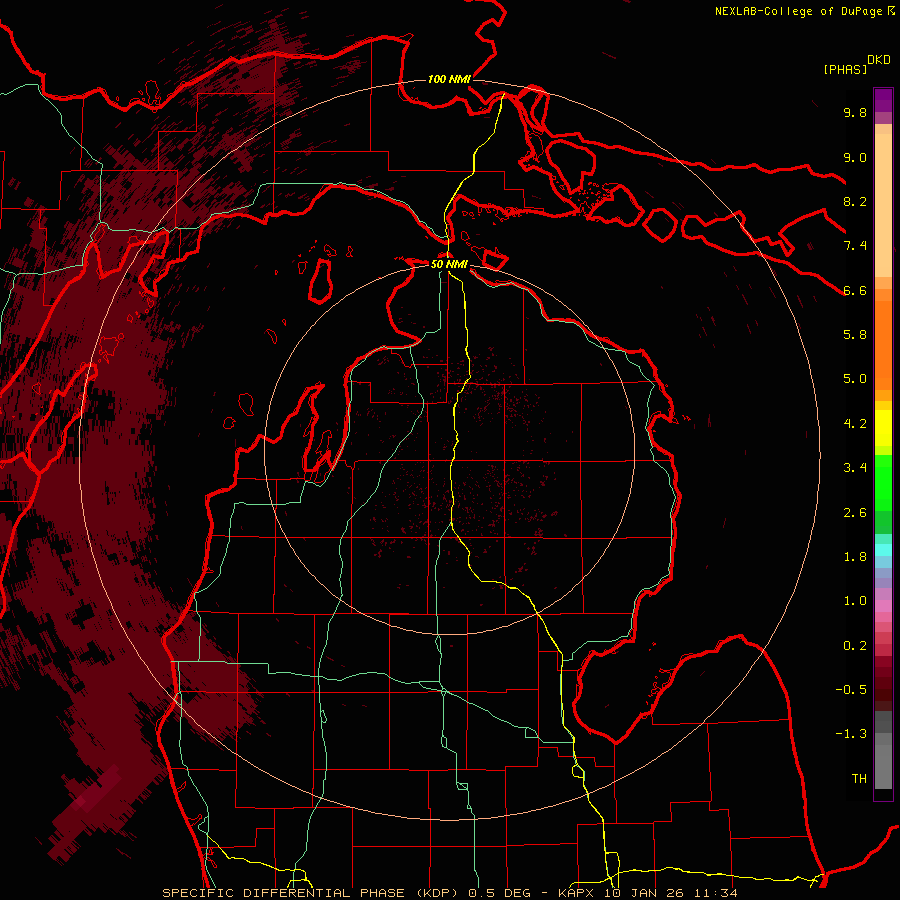Click the 9.0 legend scale value
The image size is (900, 900).
855,158
